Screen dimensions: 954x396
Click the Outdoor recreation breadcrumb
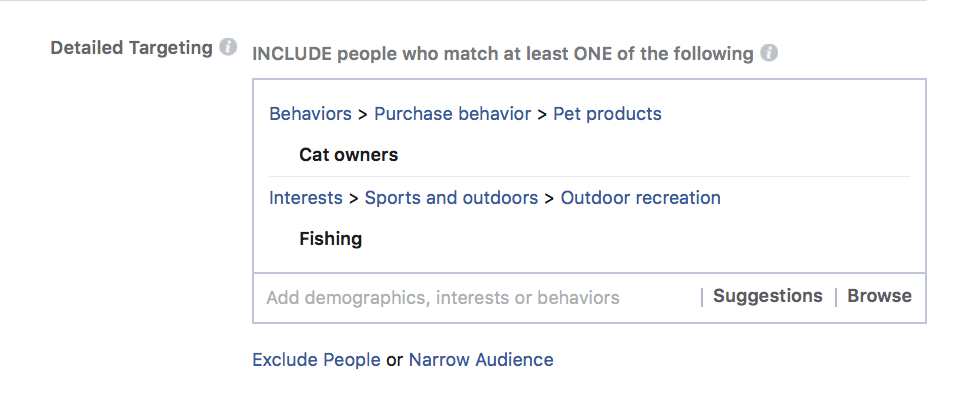coord(641,198)
